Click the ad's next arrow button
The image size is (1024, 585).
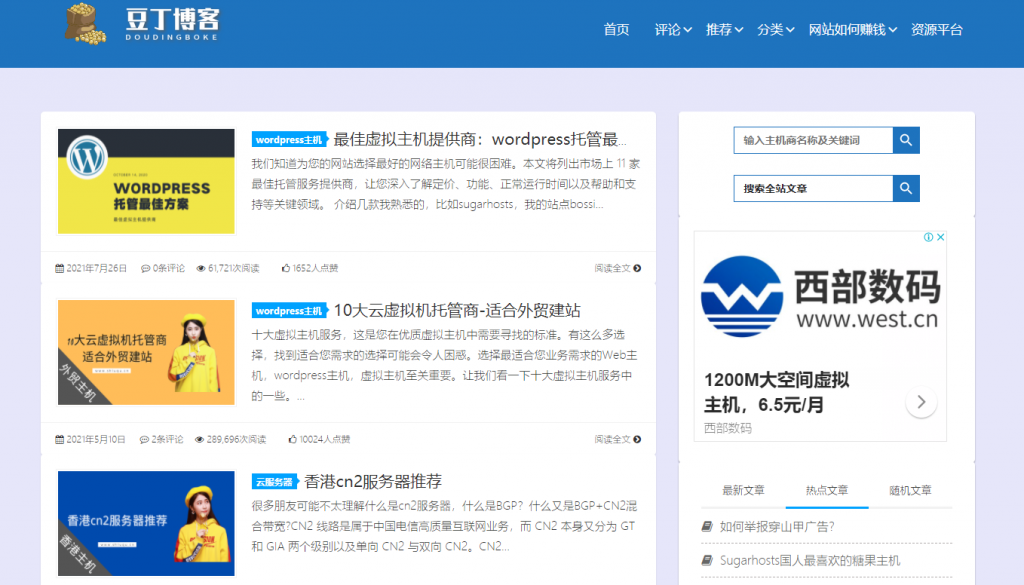[921, 402]
